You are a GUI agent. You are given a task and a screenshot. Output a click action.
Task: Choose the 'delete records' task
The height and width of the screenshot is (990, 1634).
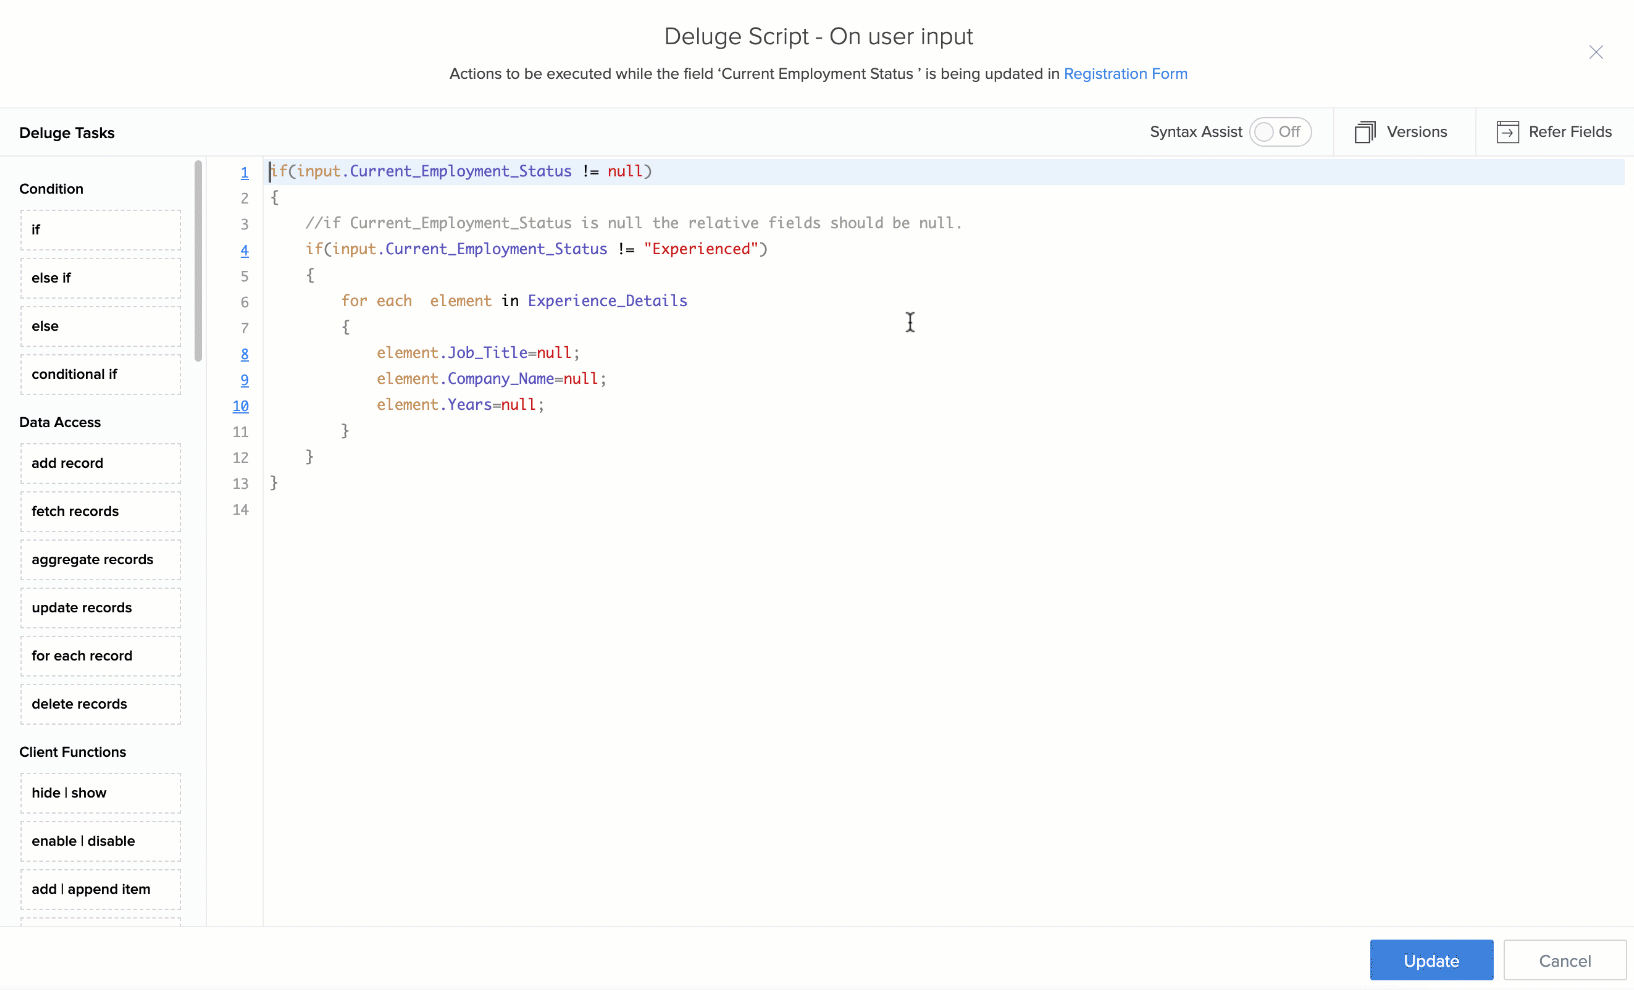(x=100, y=704)
